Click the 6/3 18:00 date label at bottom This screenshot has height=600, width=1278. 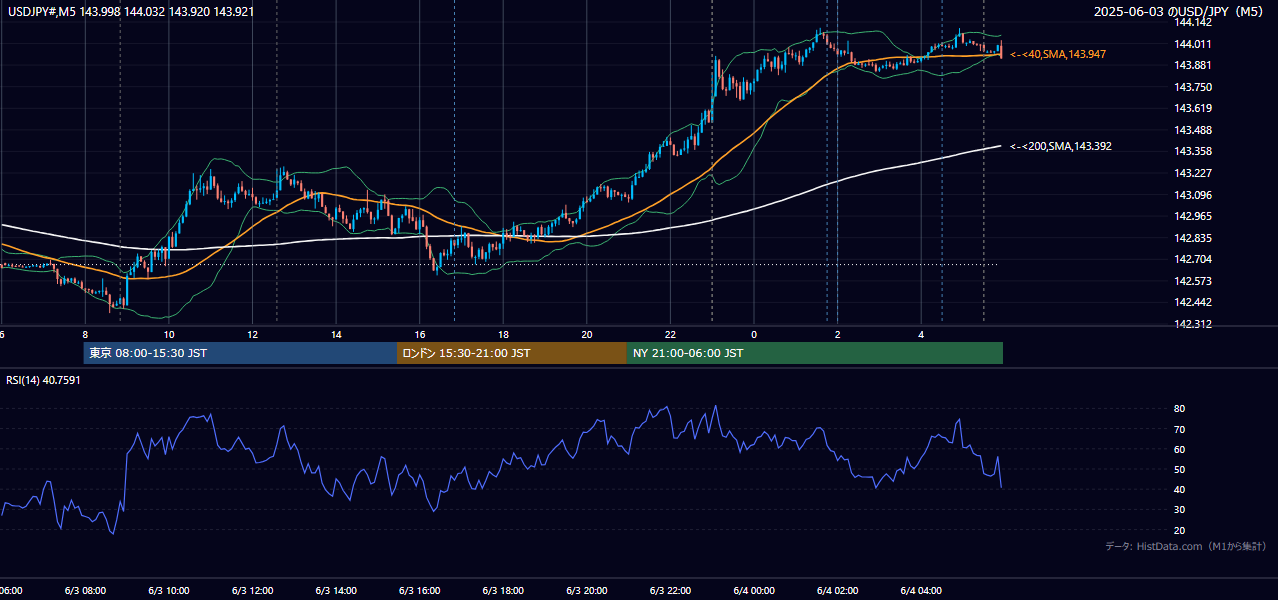click(x=502, y=590)
